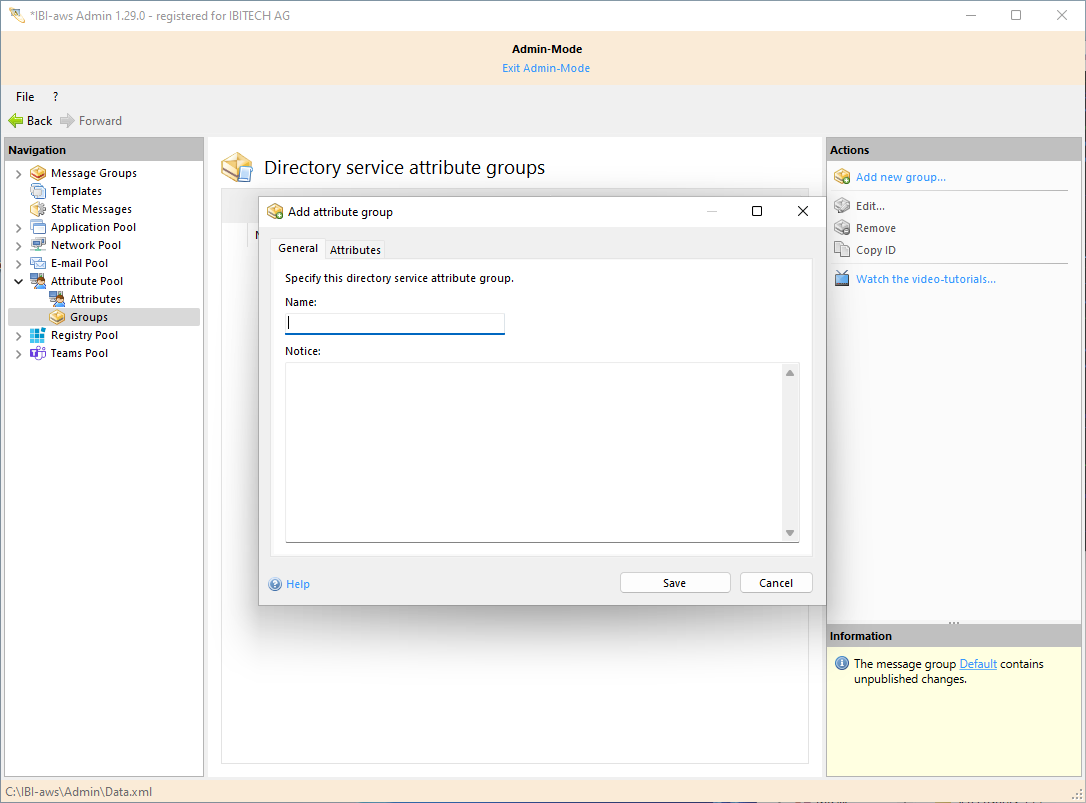Click the Exit Admin-Mode link
The image size is (1086, 803).
(x=545, y=68)
